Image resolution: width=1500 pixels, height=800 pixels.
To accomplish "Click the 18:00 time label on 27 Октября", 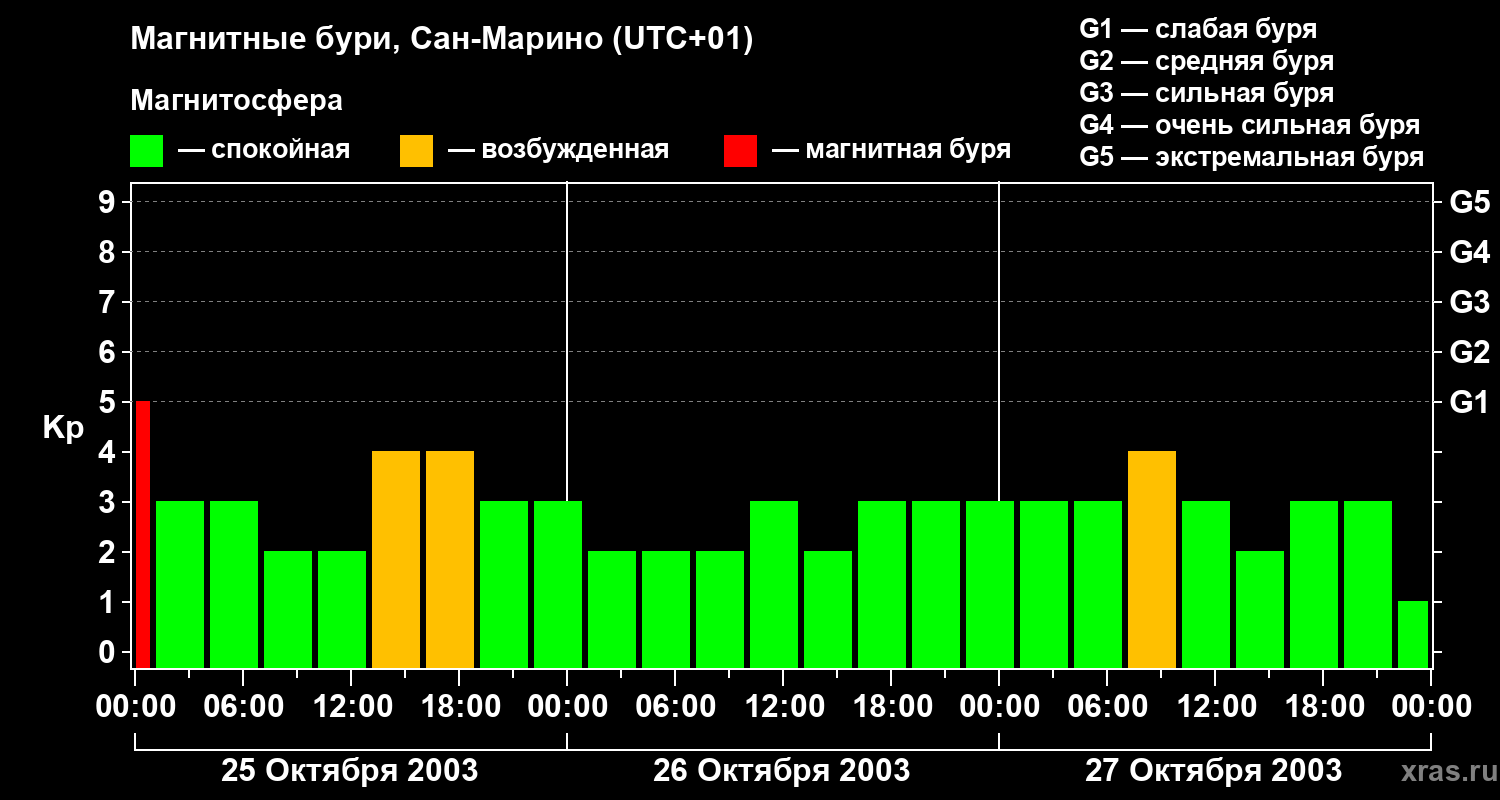I will pyautogui.click(x=1324, y=707).
